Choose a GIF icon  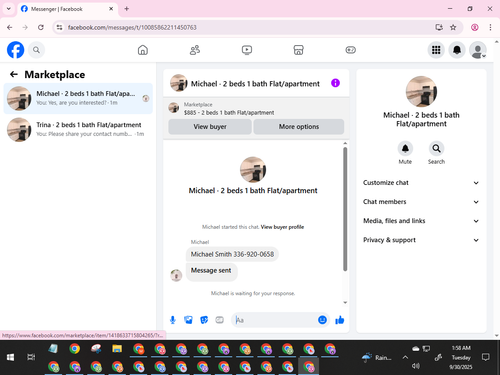[x=219, y=320]
